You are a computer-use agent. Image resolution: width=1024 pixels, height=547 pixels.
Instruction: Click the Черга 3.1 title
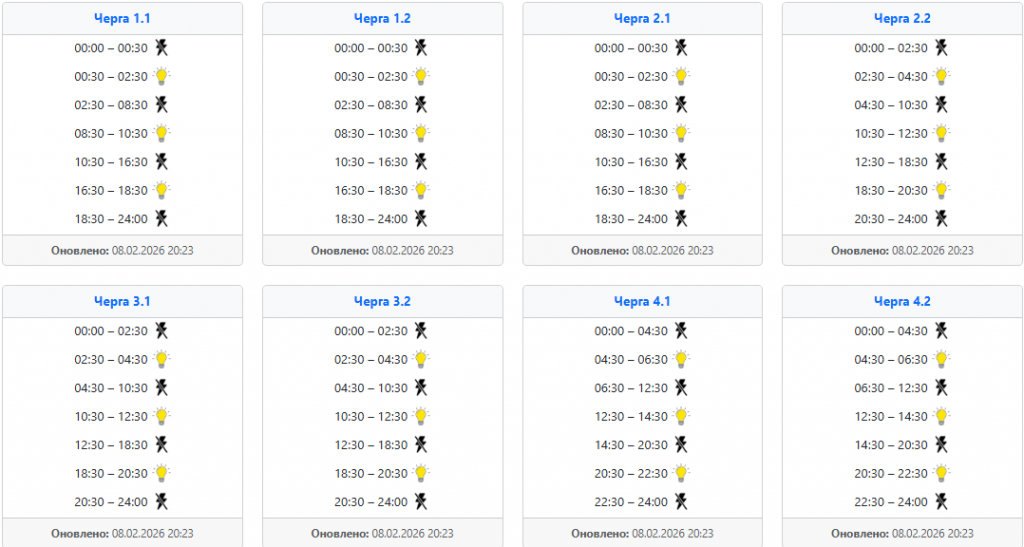(122, 301)
